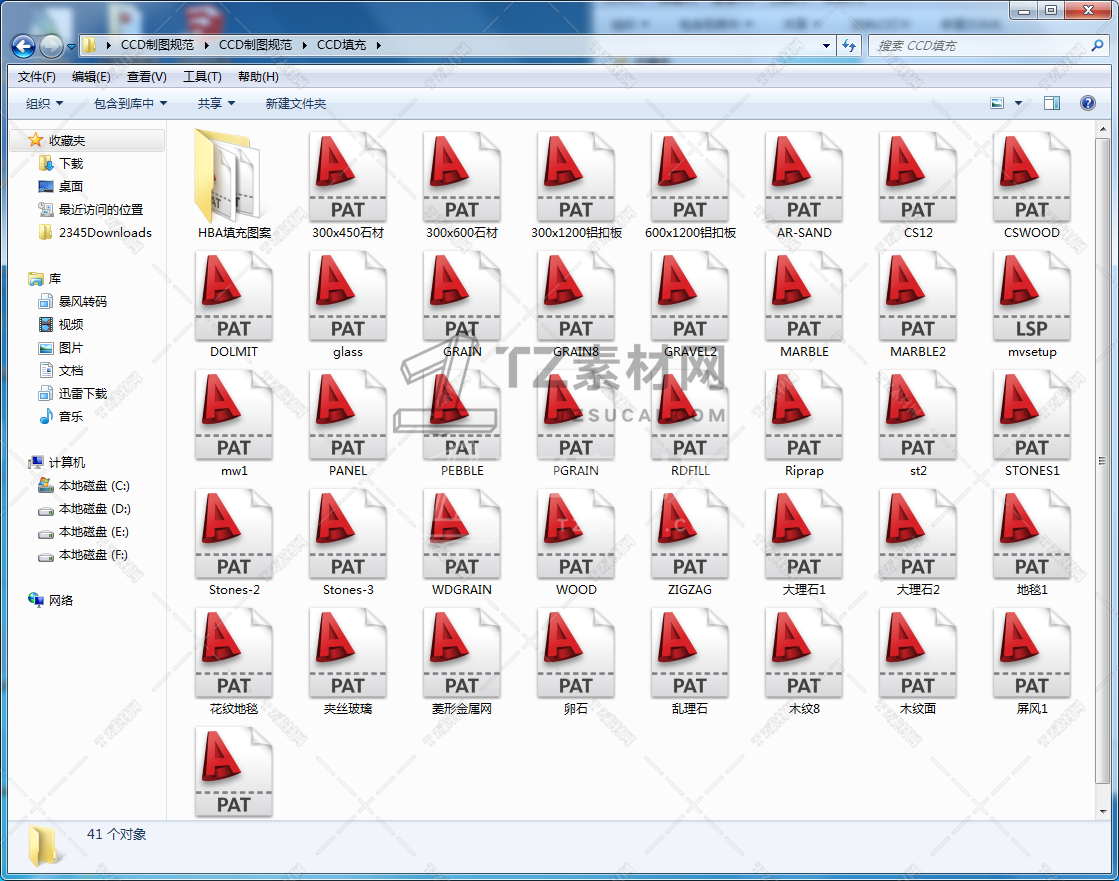The width and height of the screenshot is (1119, 881).
Task: Select the 乱理石 pattern file
Action: click(x=690, y=661)
